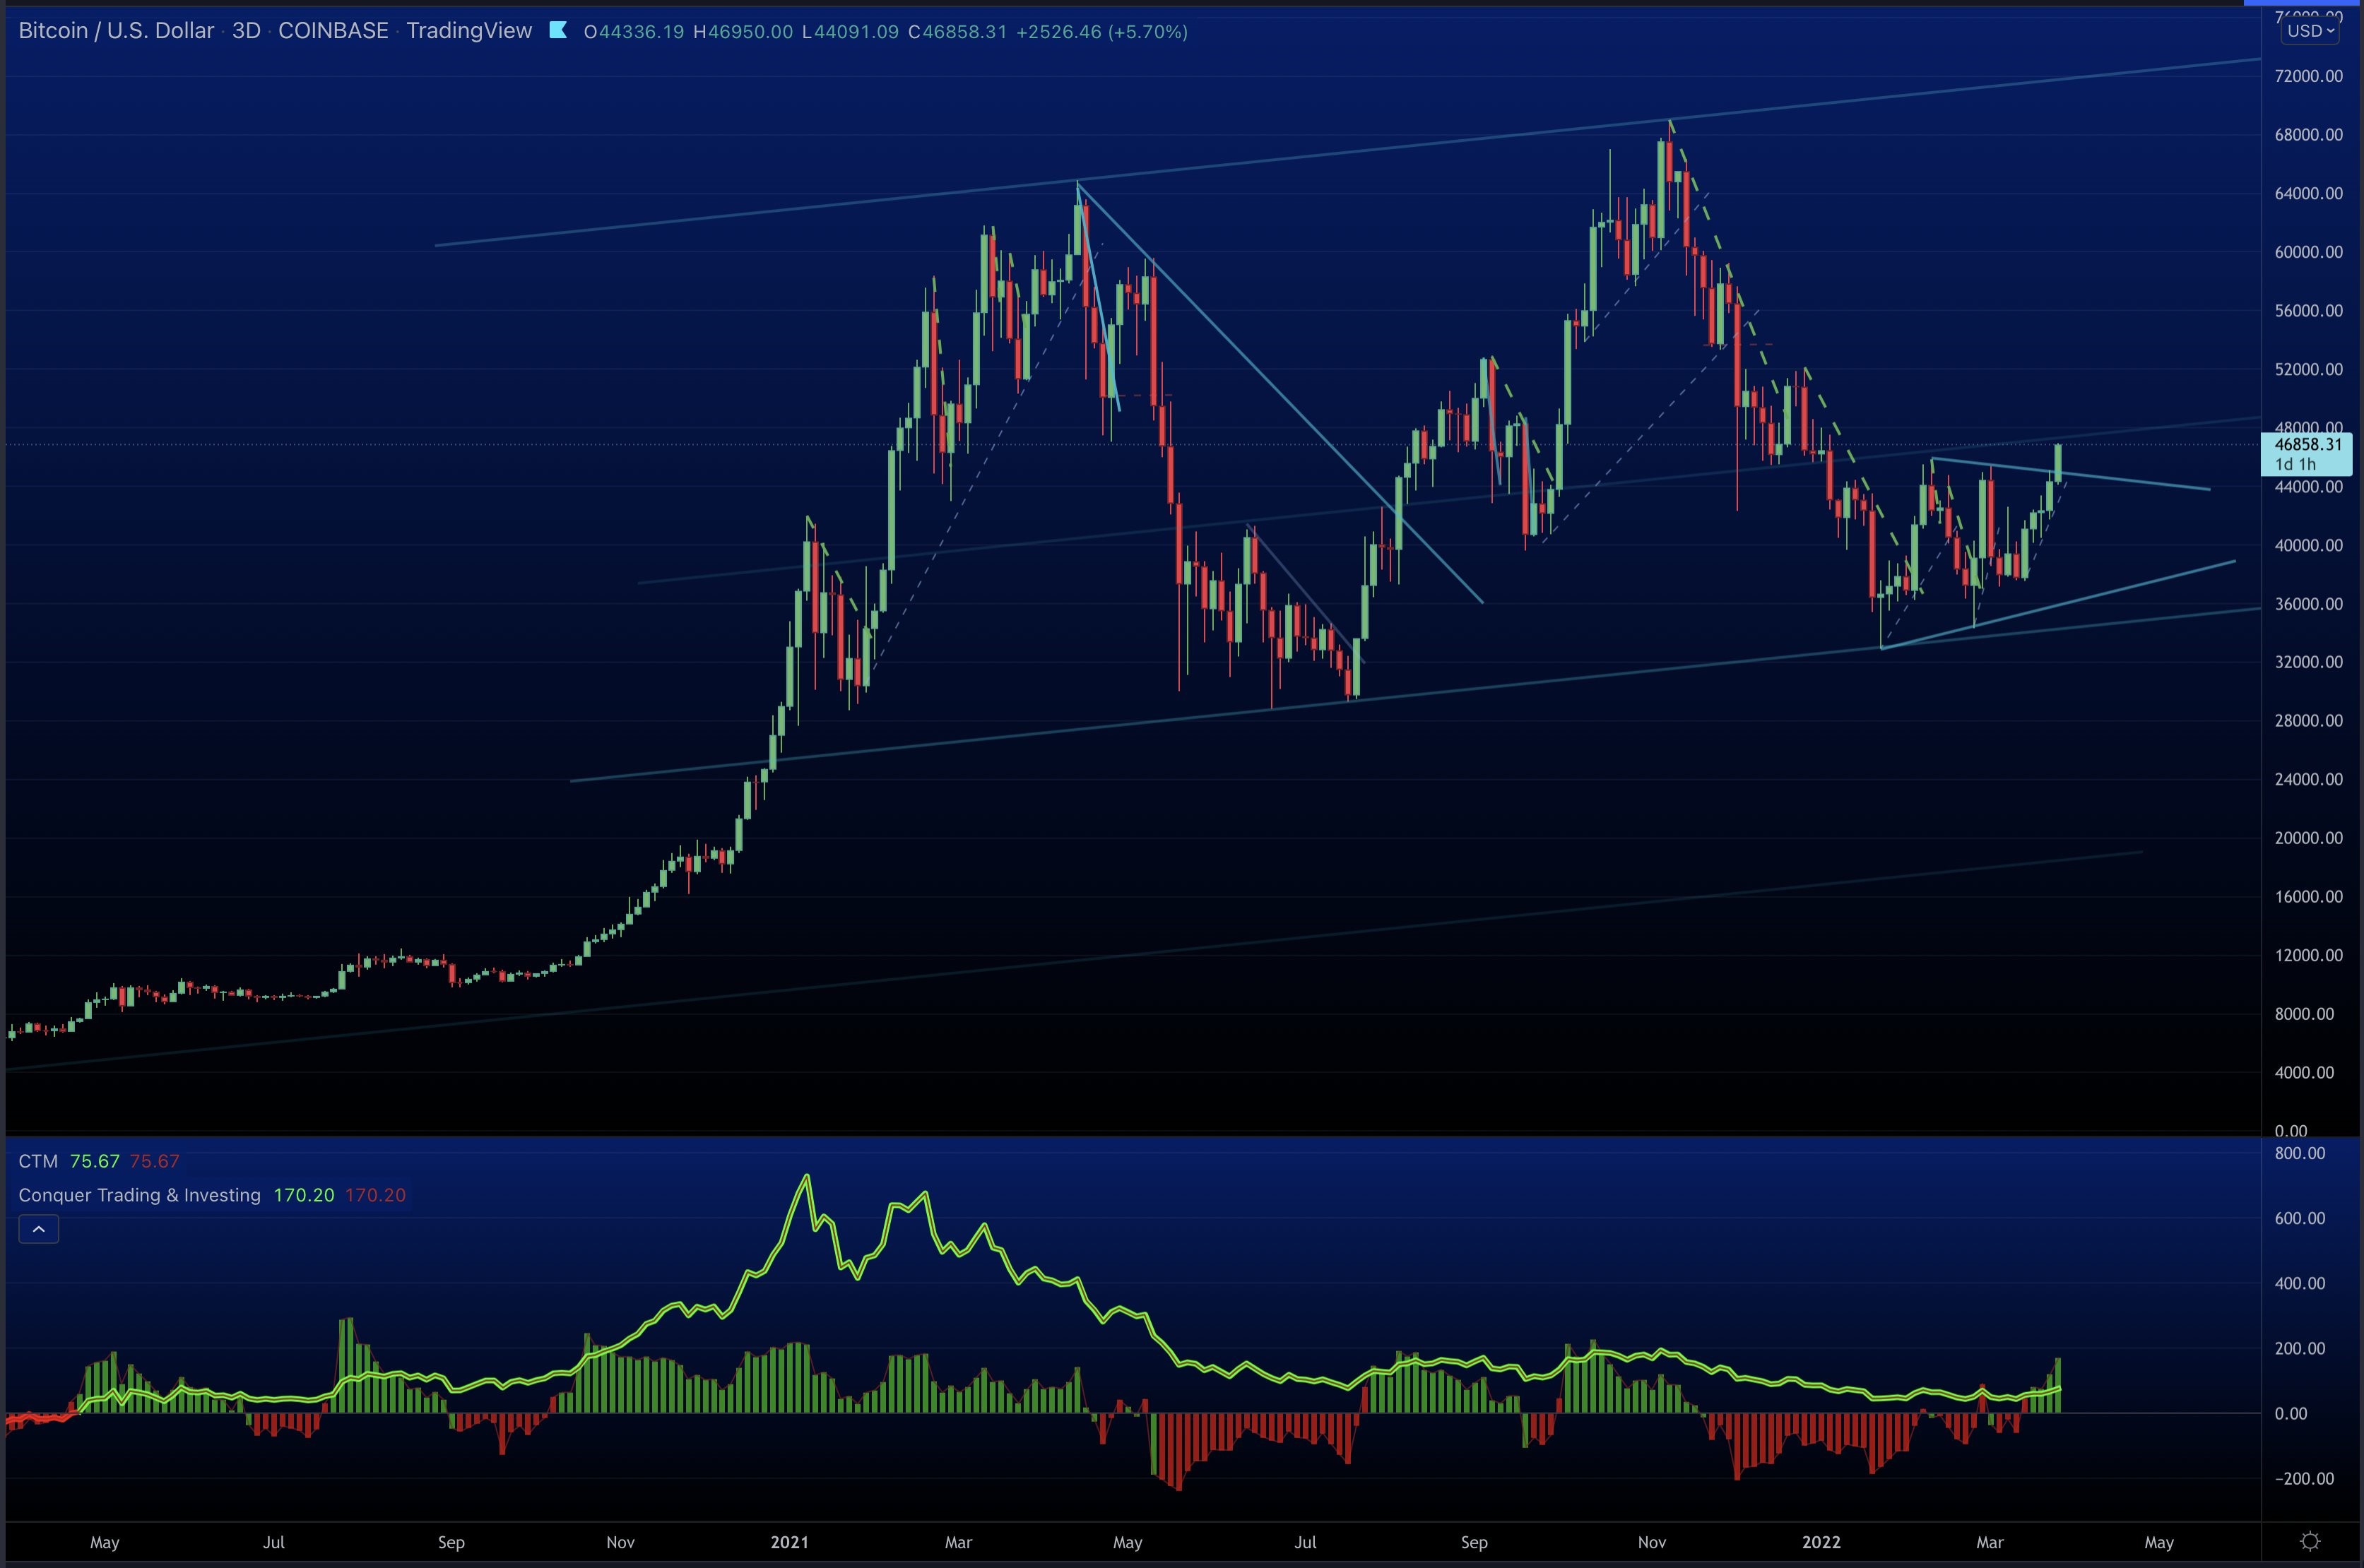
Task: Collapse the CTM indicator pane with the chevron
Action: (39, 1229)
